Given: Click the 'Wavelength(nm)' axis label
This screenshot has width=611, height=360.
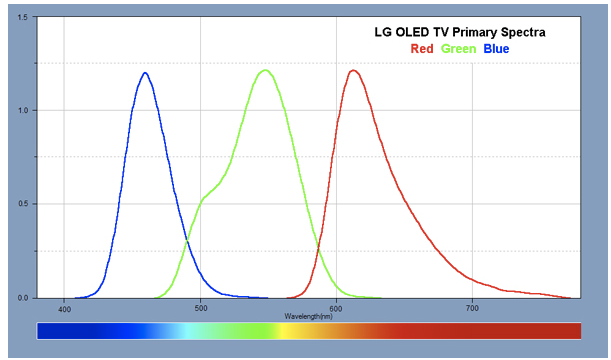Looking at the screenshot, I should (x=308, y=316).
